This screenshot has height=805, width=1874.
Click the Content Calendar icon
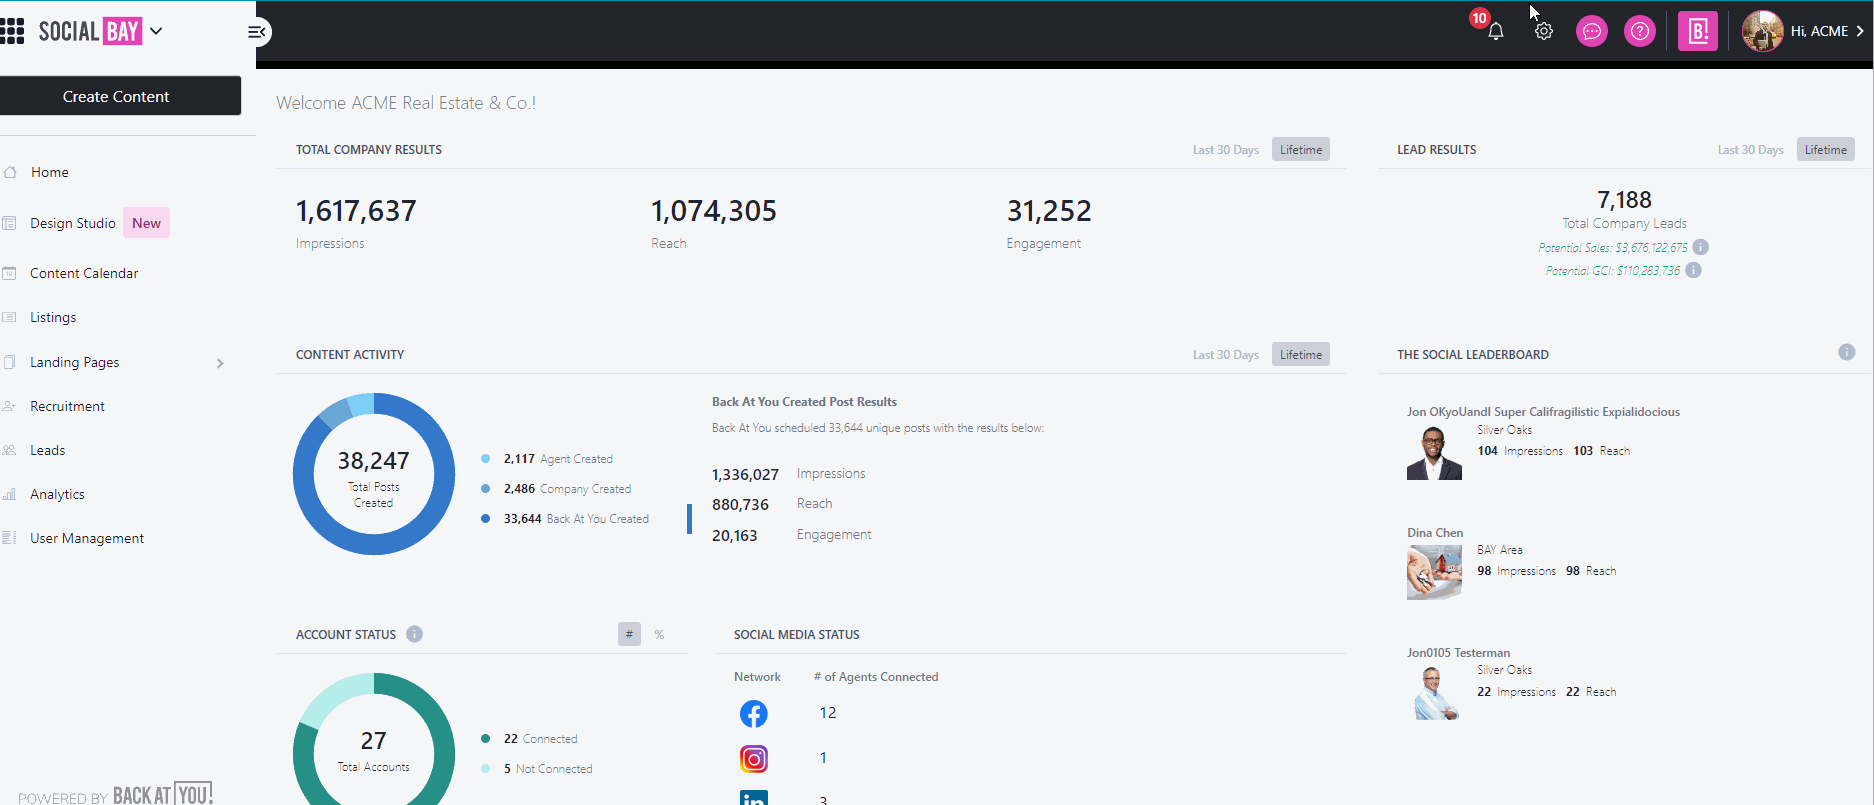click(9, 273)
